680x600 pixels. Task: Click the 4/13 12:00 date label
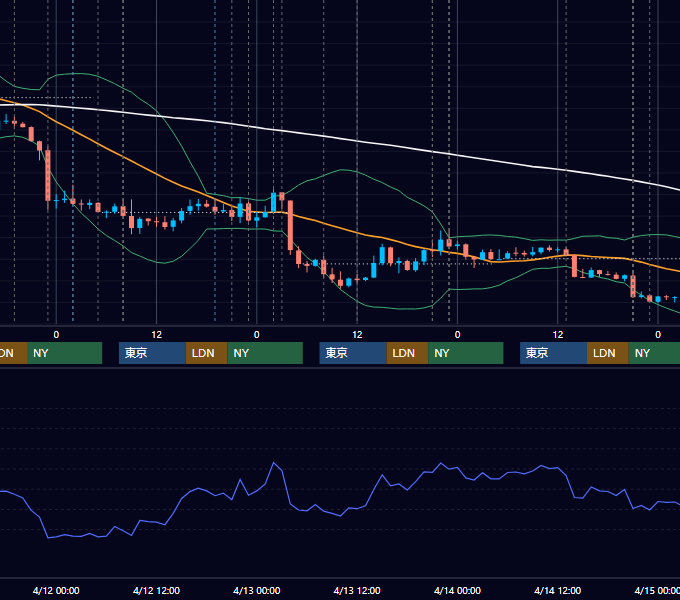[x=357, y=590]
